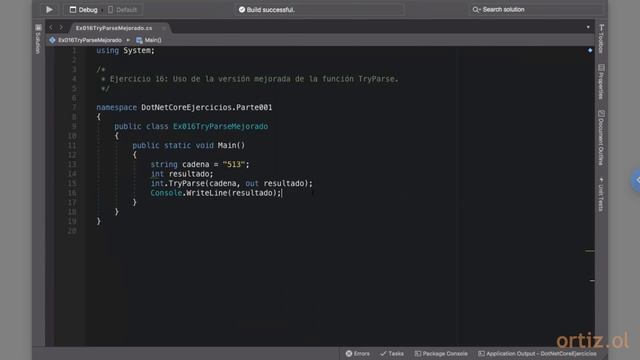Image resolution: width=640 pixels, height=360 pixels.
Task: Click the method icon beside Main()
Action: [x=139, y=40]
